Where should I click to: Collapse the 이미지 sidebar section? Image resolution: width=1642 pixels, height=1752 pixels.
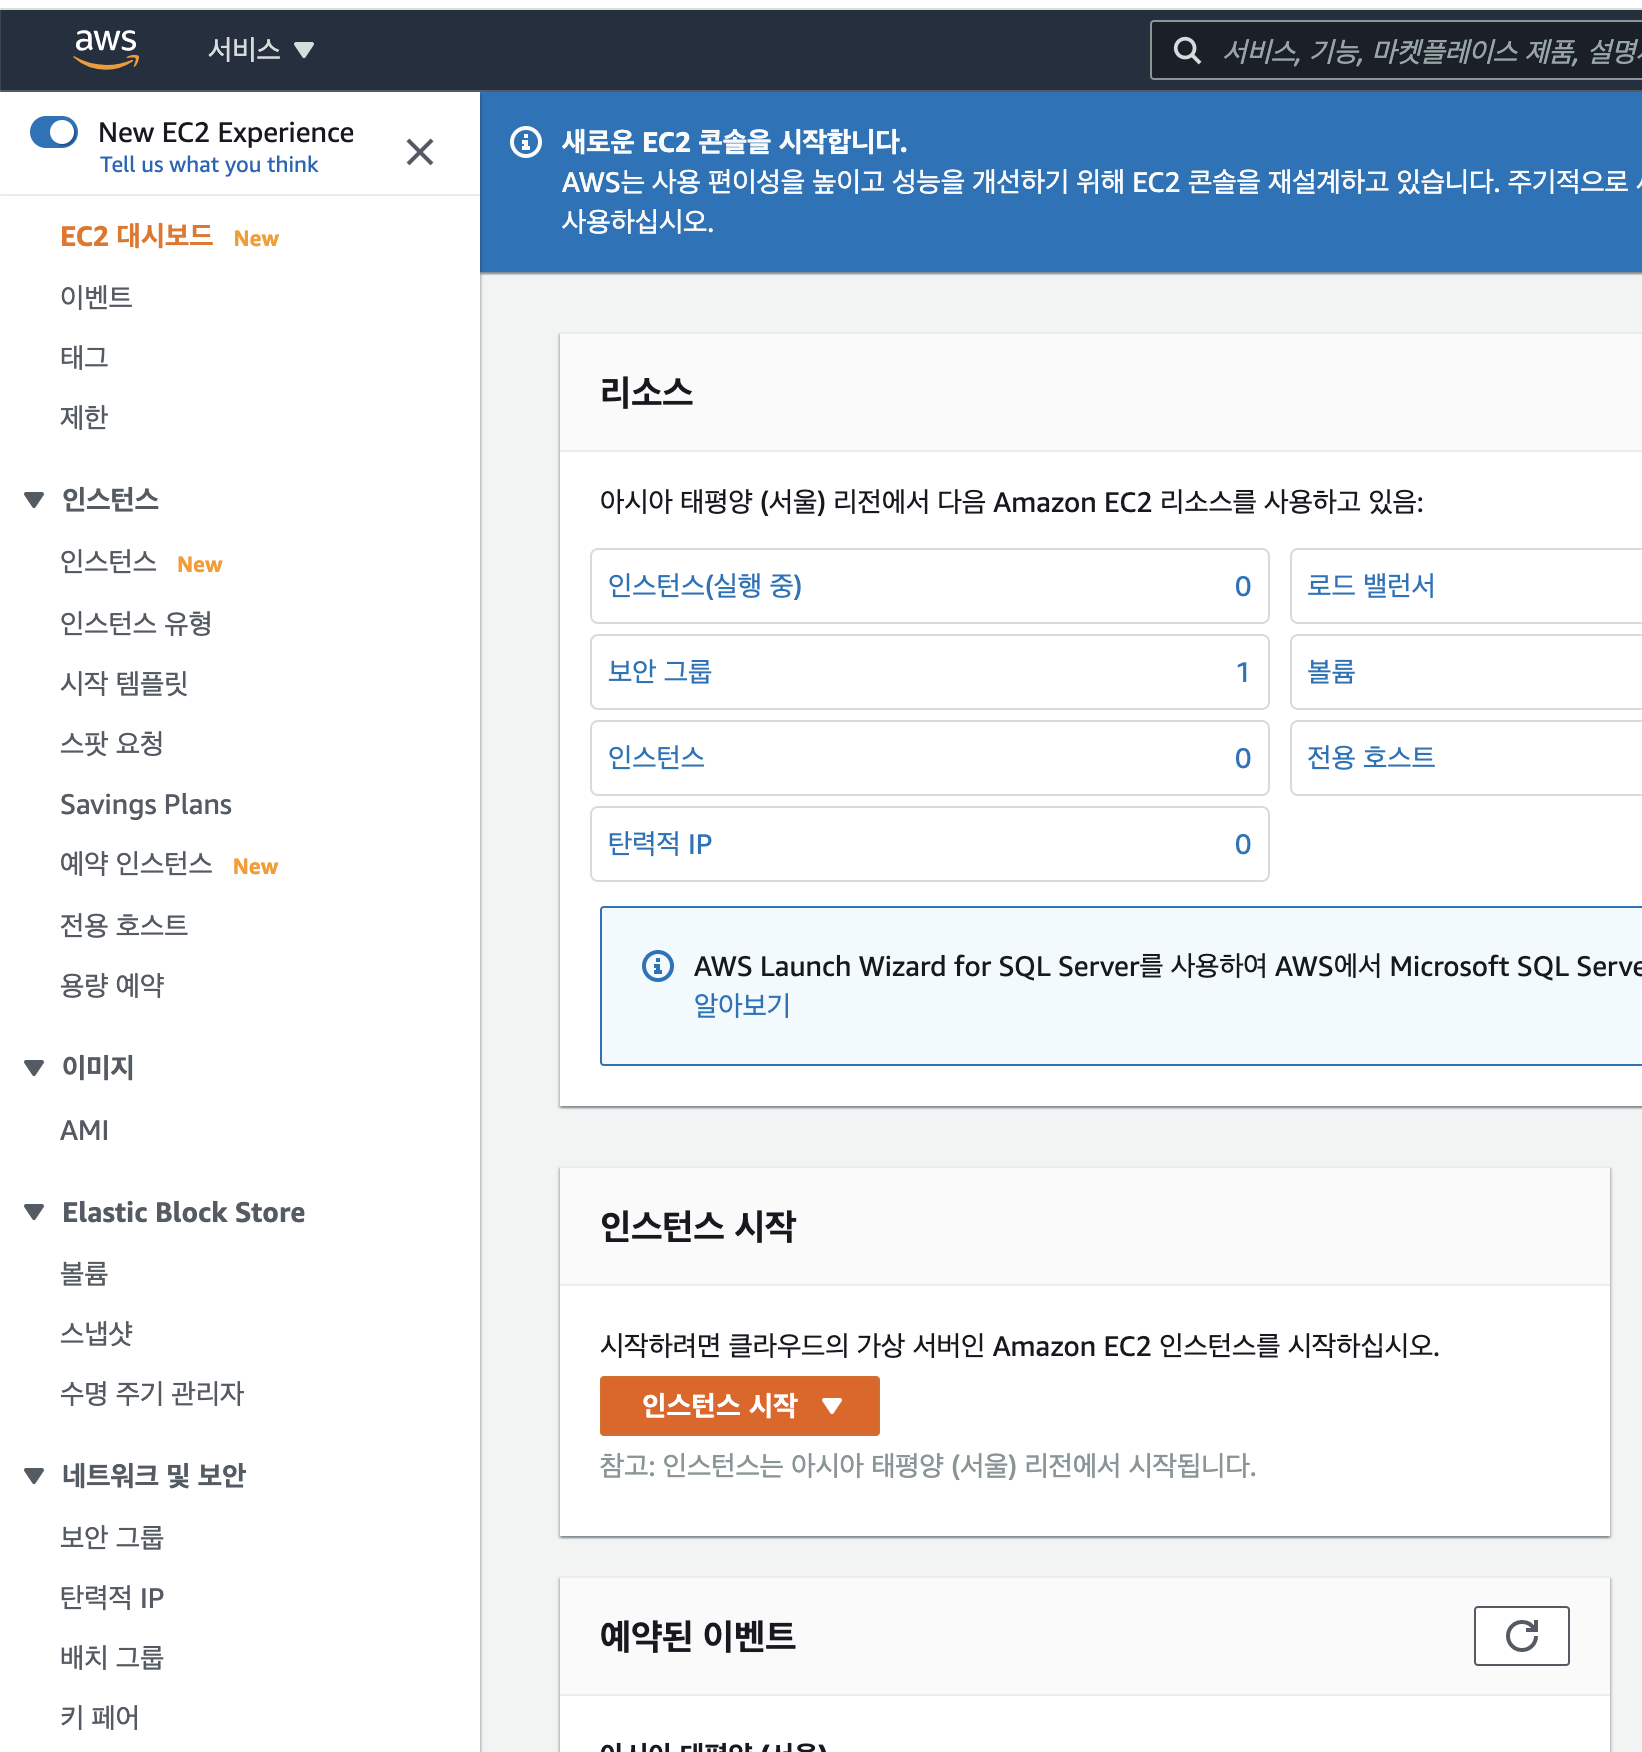(x=34, y=1067)
